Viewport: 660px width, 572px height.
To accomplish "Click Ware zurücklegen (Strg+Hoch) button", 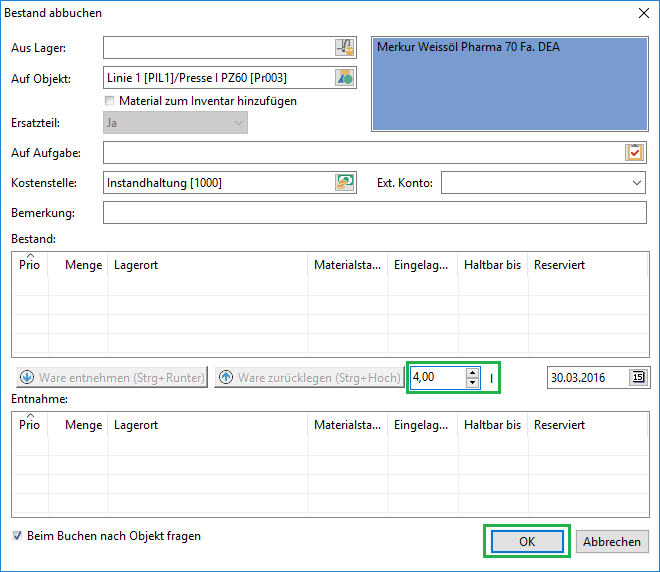I will tap(309, 378).
